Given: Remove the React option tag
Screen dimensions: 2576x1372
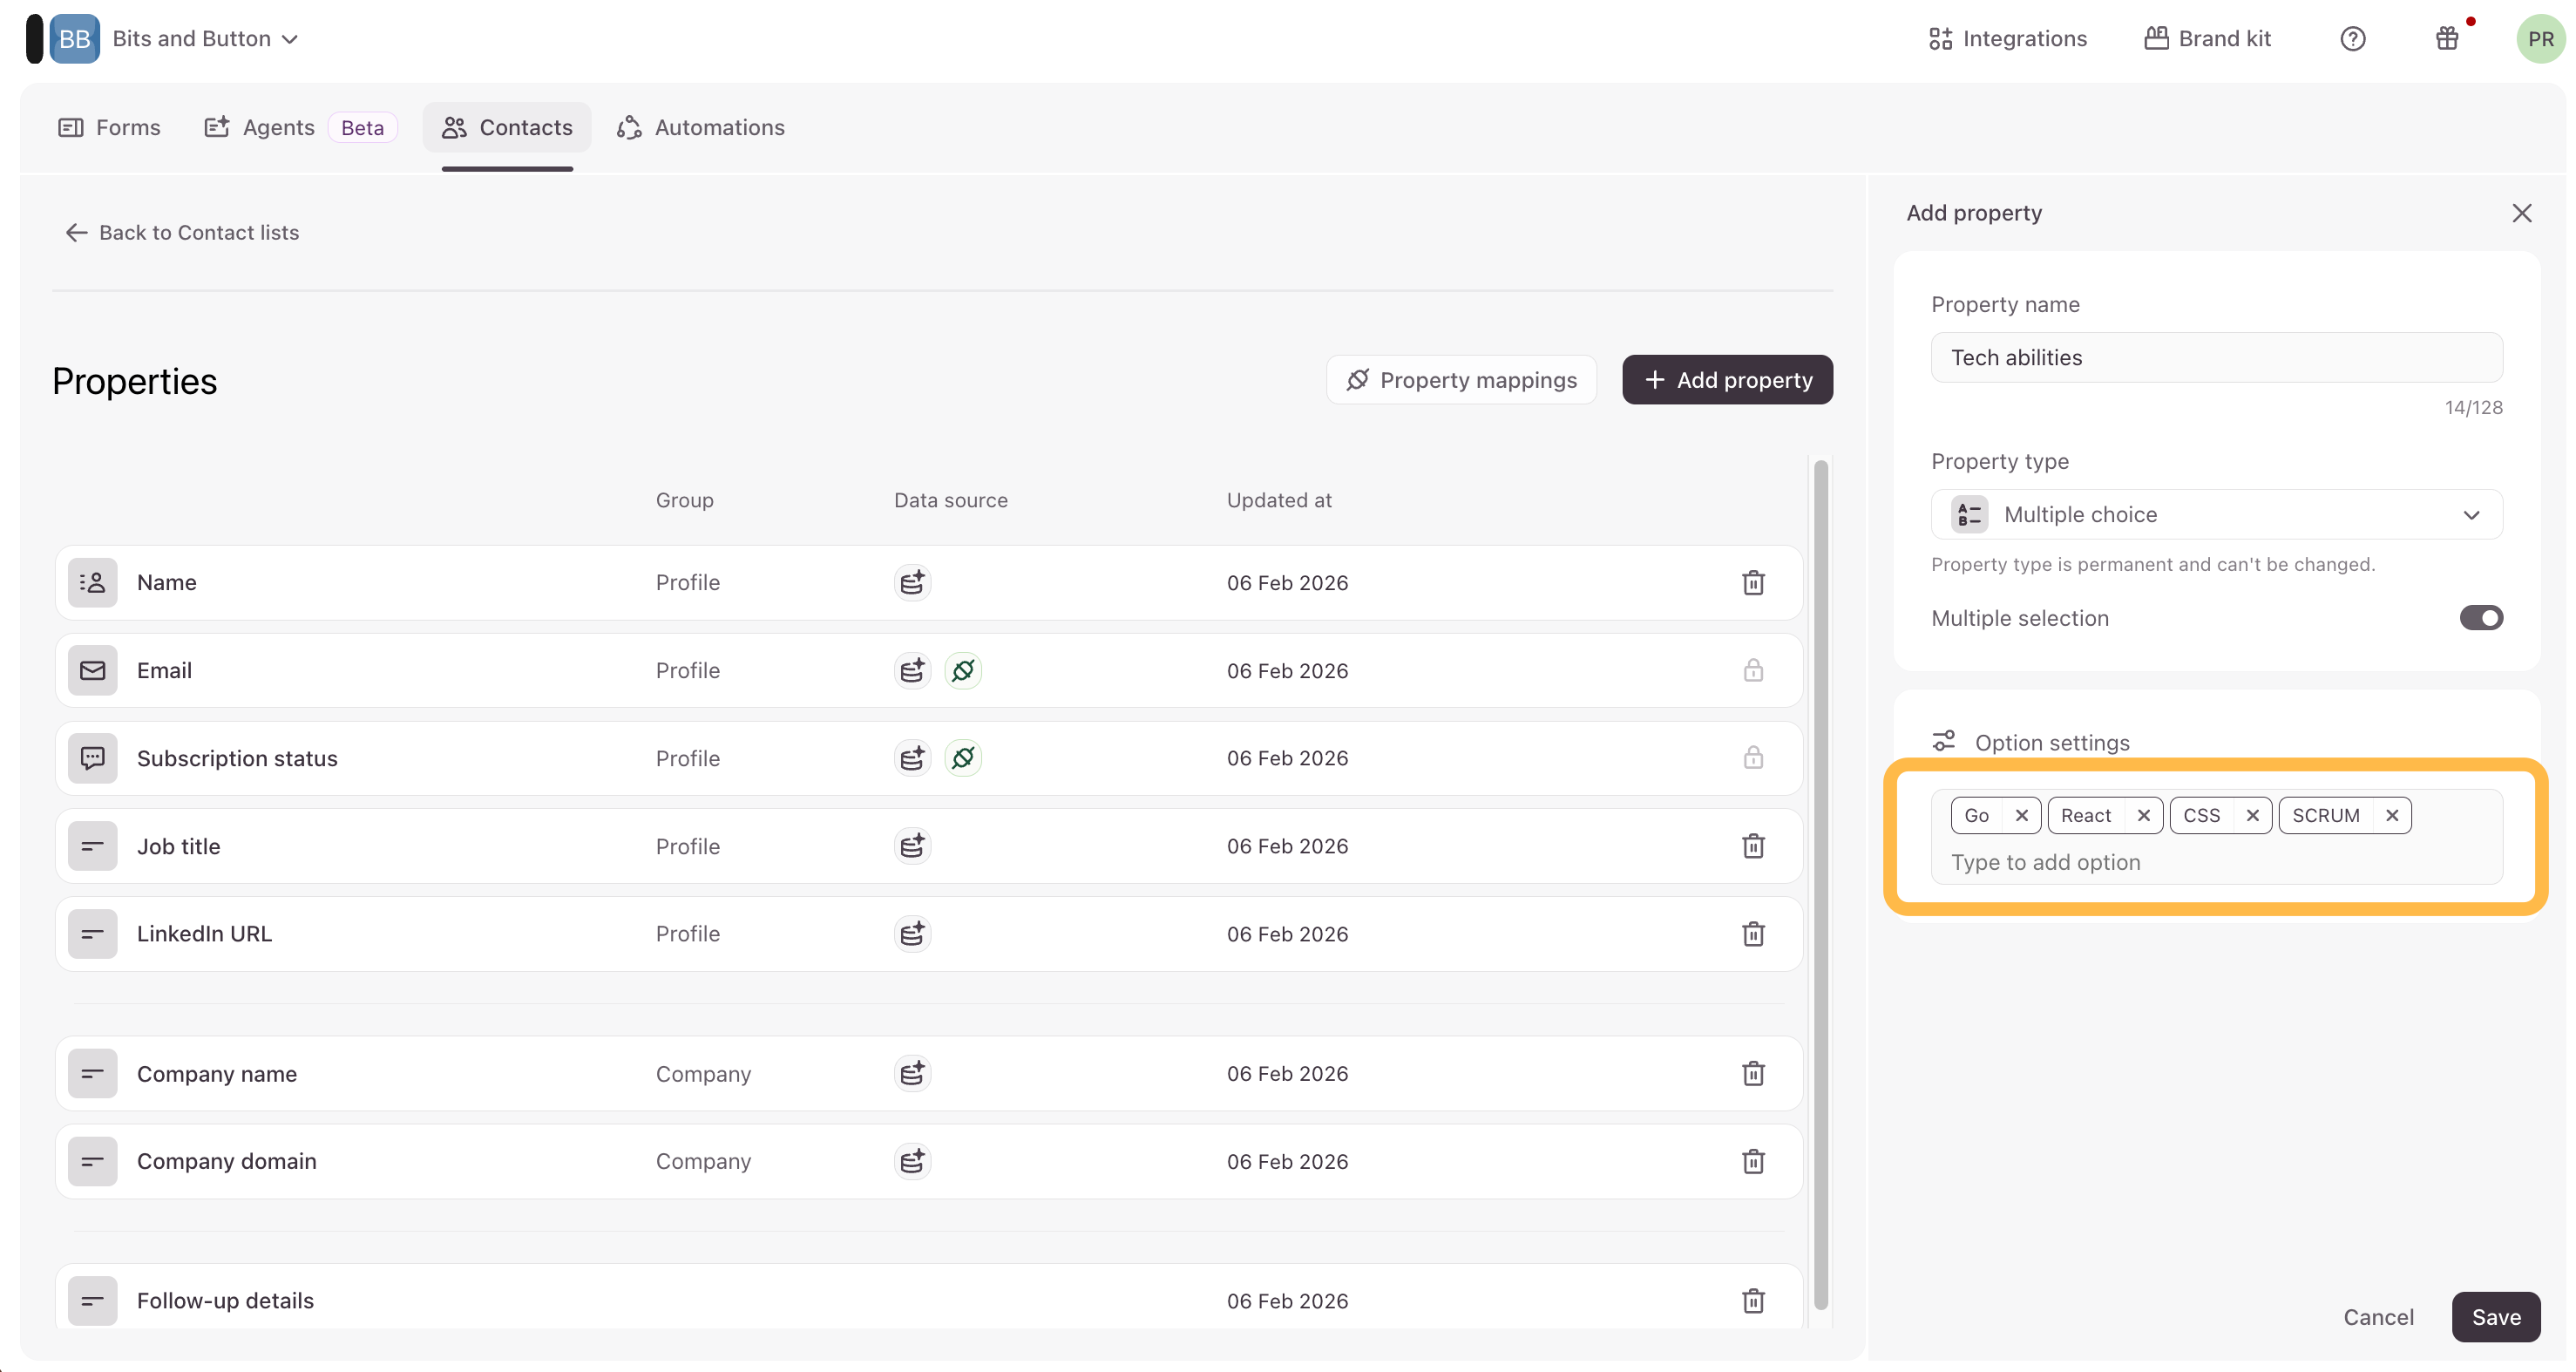Looking at the screenshot, I should click(2143, 815).
